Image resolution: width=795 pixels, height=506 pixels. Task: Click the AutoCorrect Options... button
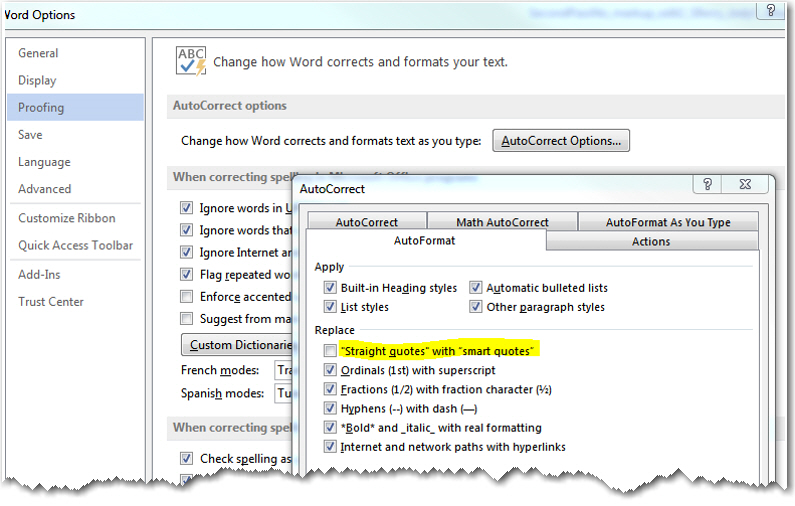point(561,141)
